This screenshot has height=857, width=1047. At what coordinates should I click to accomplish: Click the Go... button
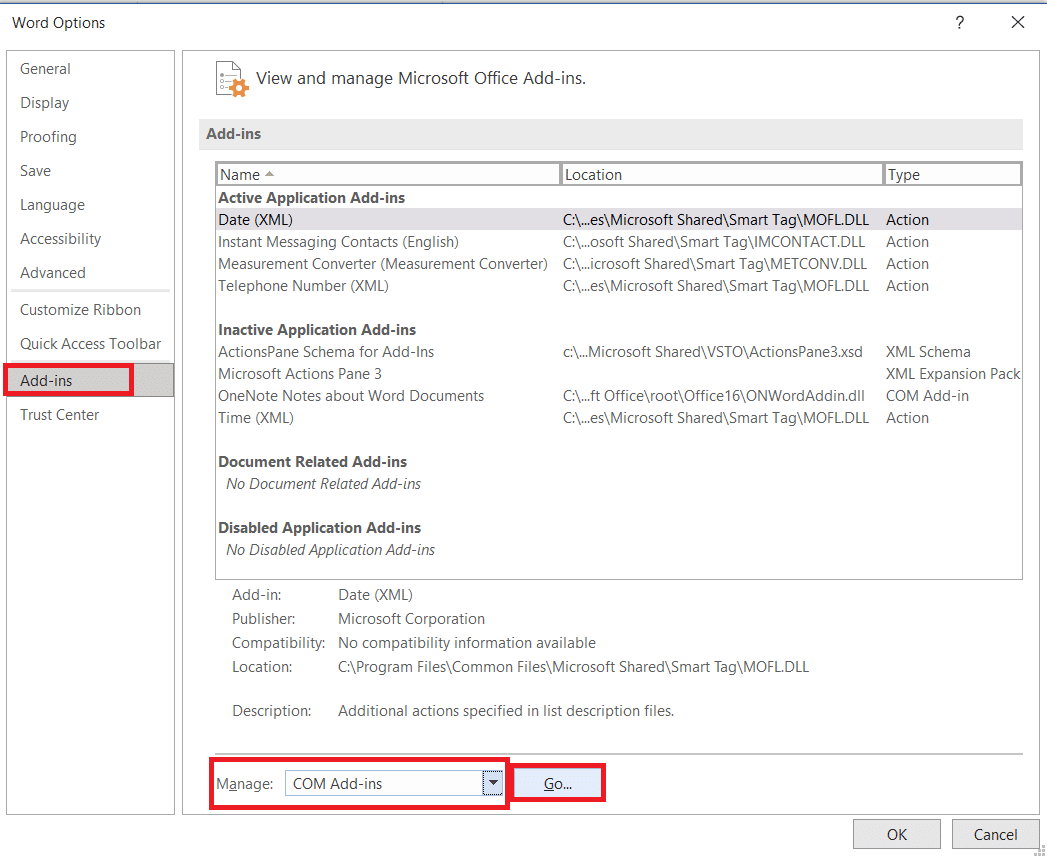pyautogui.click(x=558, y=784)
